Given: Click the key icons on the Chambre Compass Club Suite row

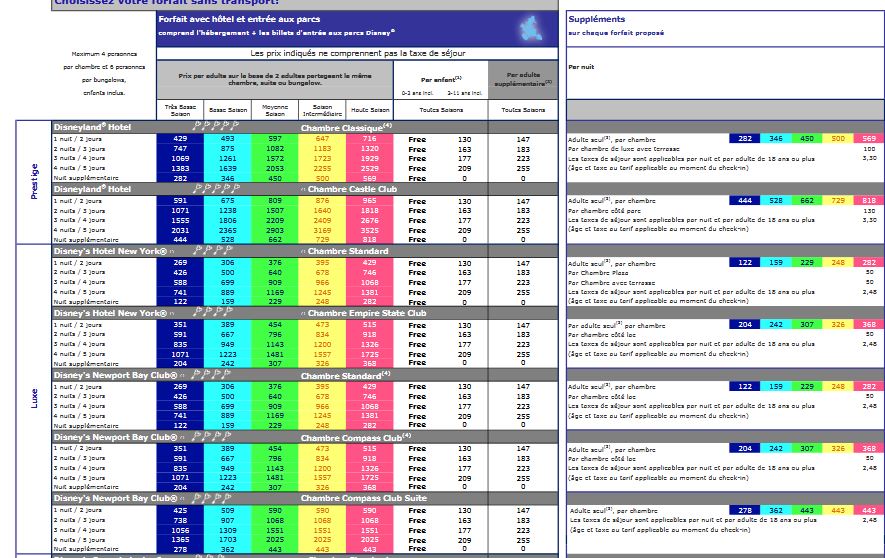Looking at the screenshot, I should click(211, 498).
